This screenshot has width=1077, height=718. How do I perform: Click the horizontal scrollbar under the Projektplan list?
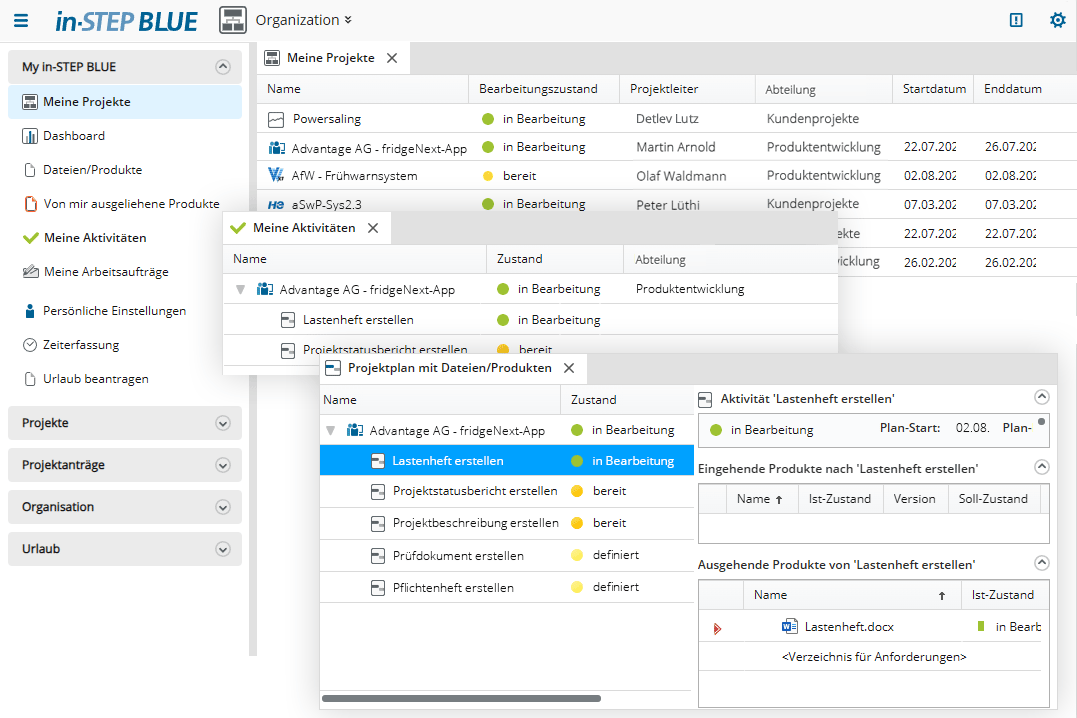tap(461, 698)
